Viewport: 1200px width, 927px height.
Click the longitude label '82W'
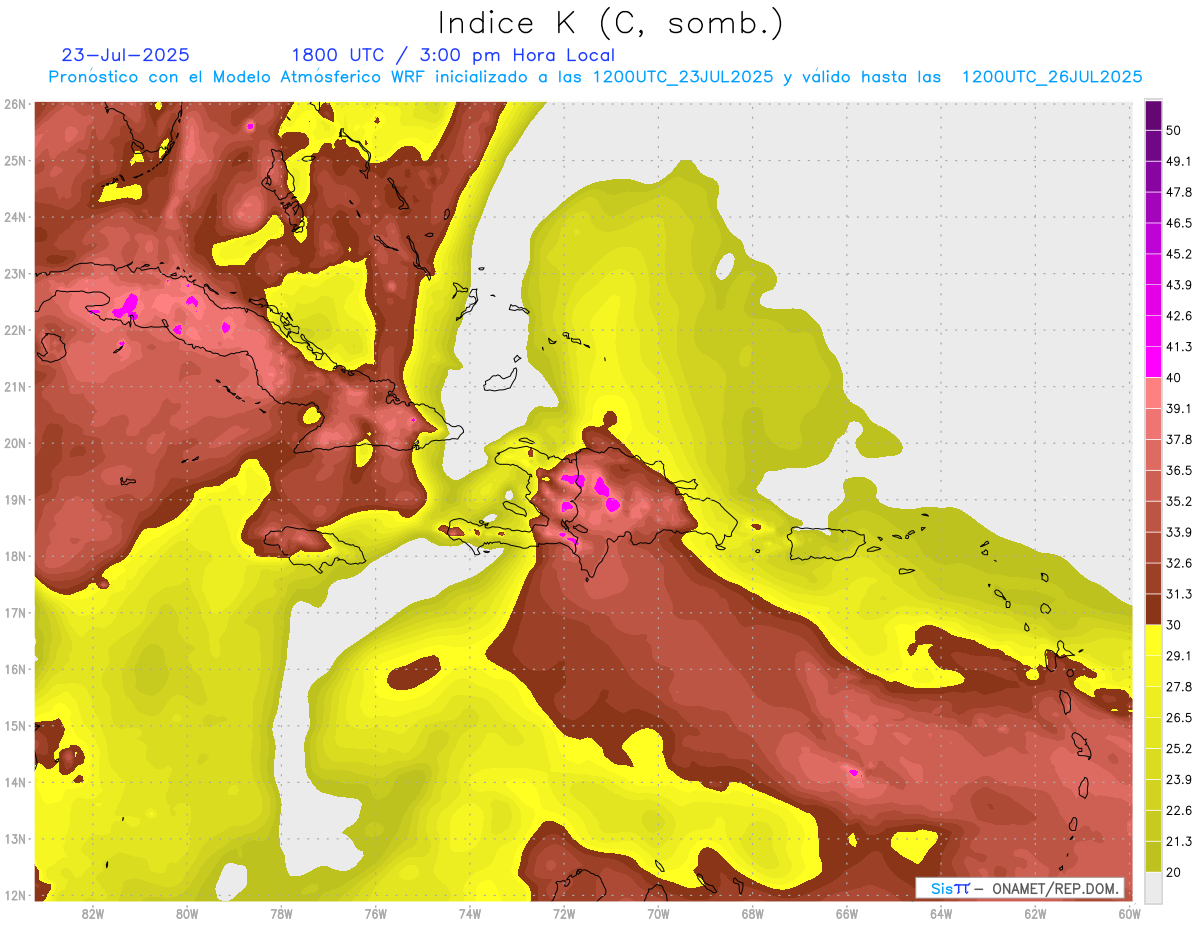tap(93, 914)
